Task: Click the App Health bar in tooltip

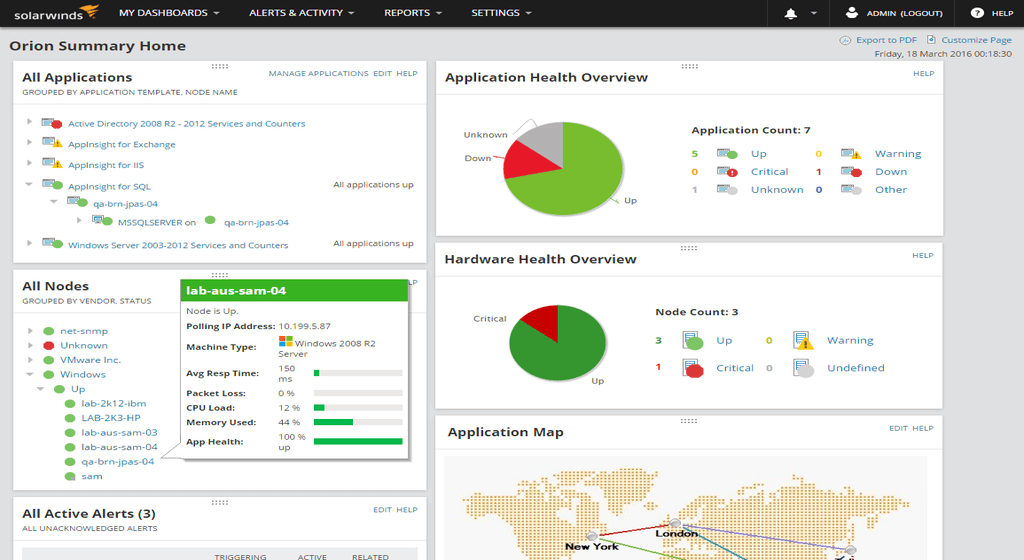Action: point(358,441)
